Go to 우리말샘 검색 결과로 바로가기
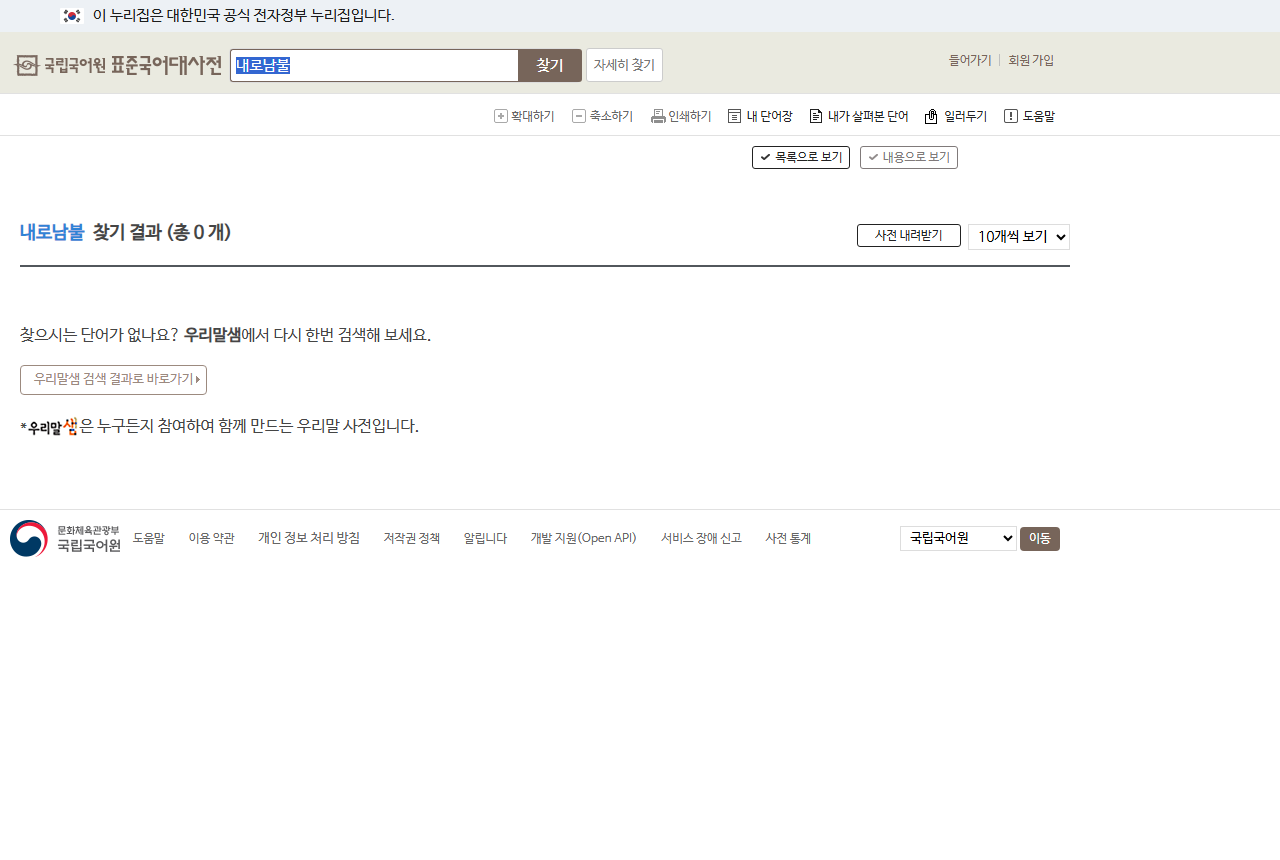The image size is (1280, 860). (113, 380)
